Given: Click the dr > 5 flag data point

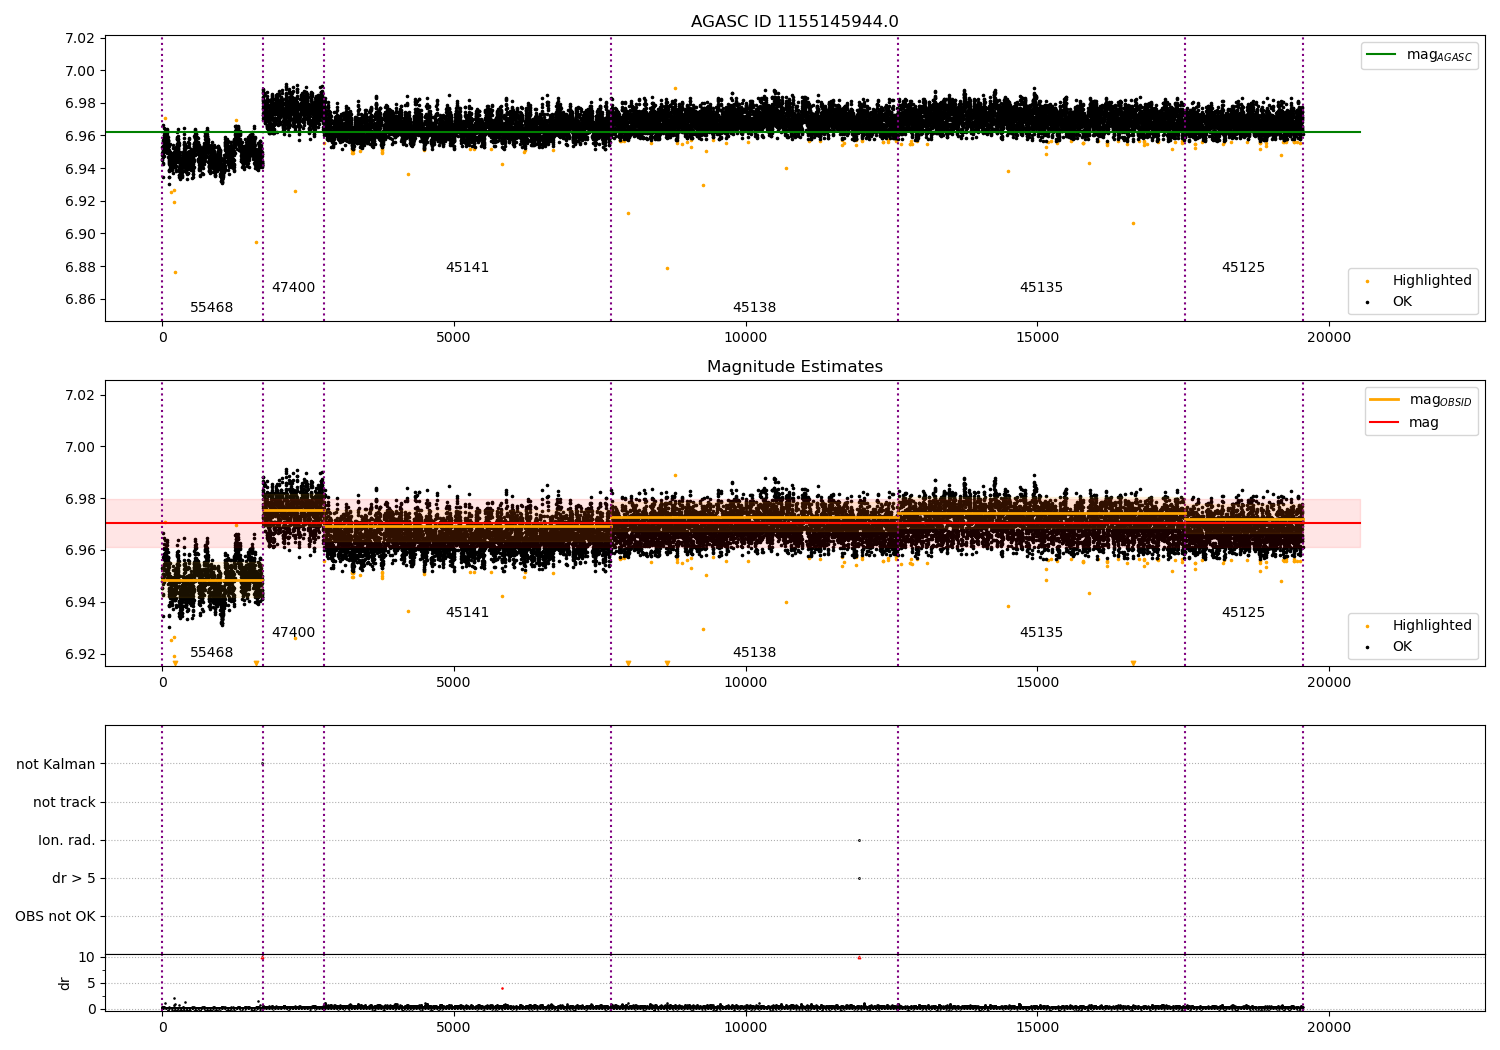Looking at the screenshot, I should pos(859,878).
